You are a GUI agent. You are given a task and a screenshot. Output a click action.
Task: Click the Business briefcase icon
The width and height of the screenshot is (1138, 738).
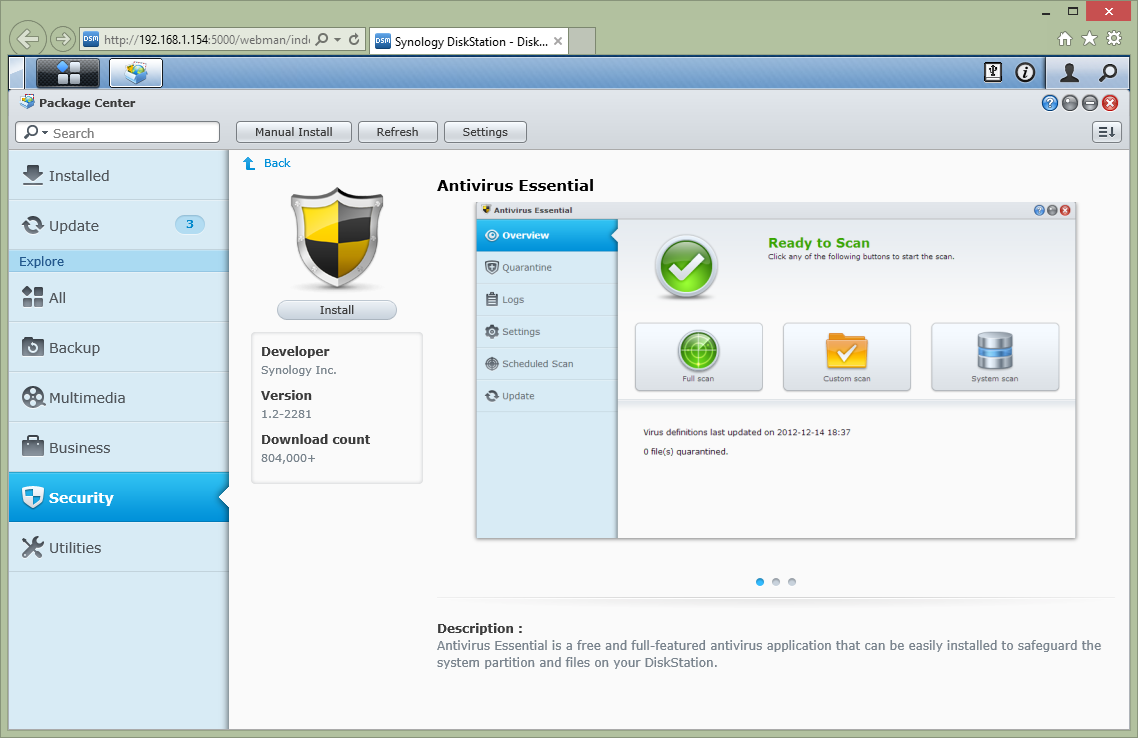click(33, 447)
